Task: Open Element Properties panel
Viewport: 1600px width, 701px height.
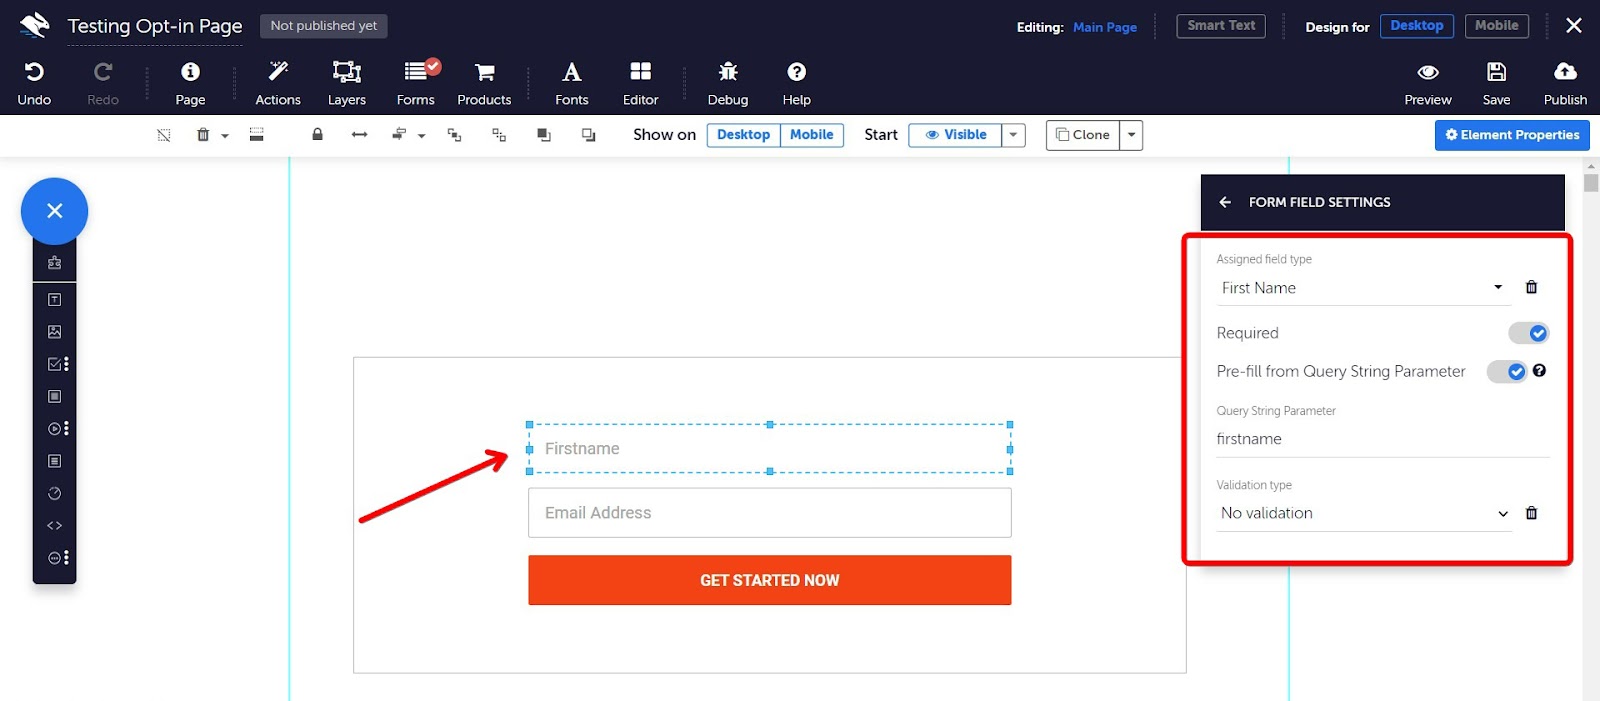Action: [x=1512, y=135]
